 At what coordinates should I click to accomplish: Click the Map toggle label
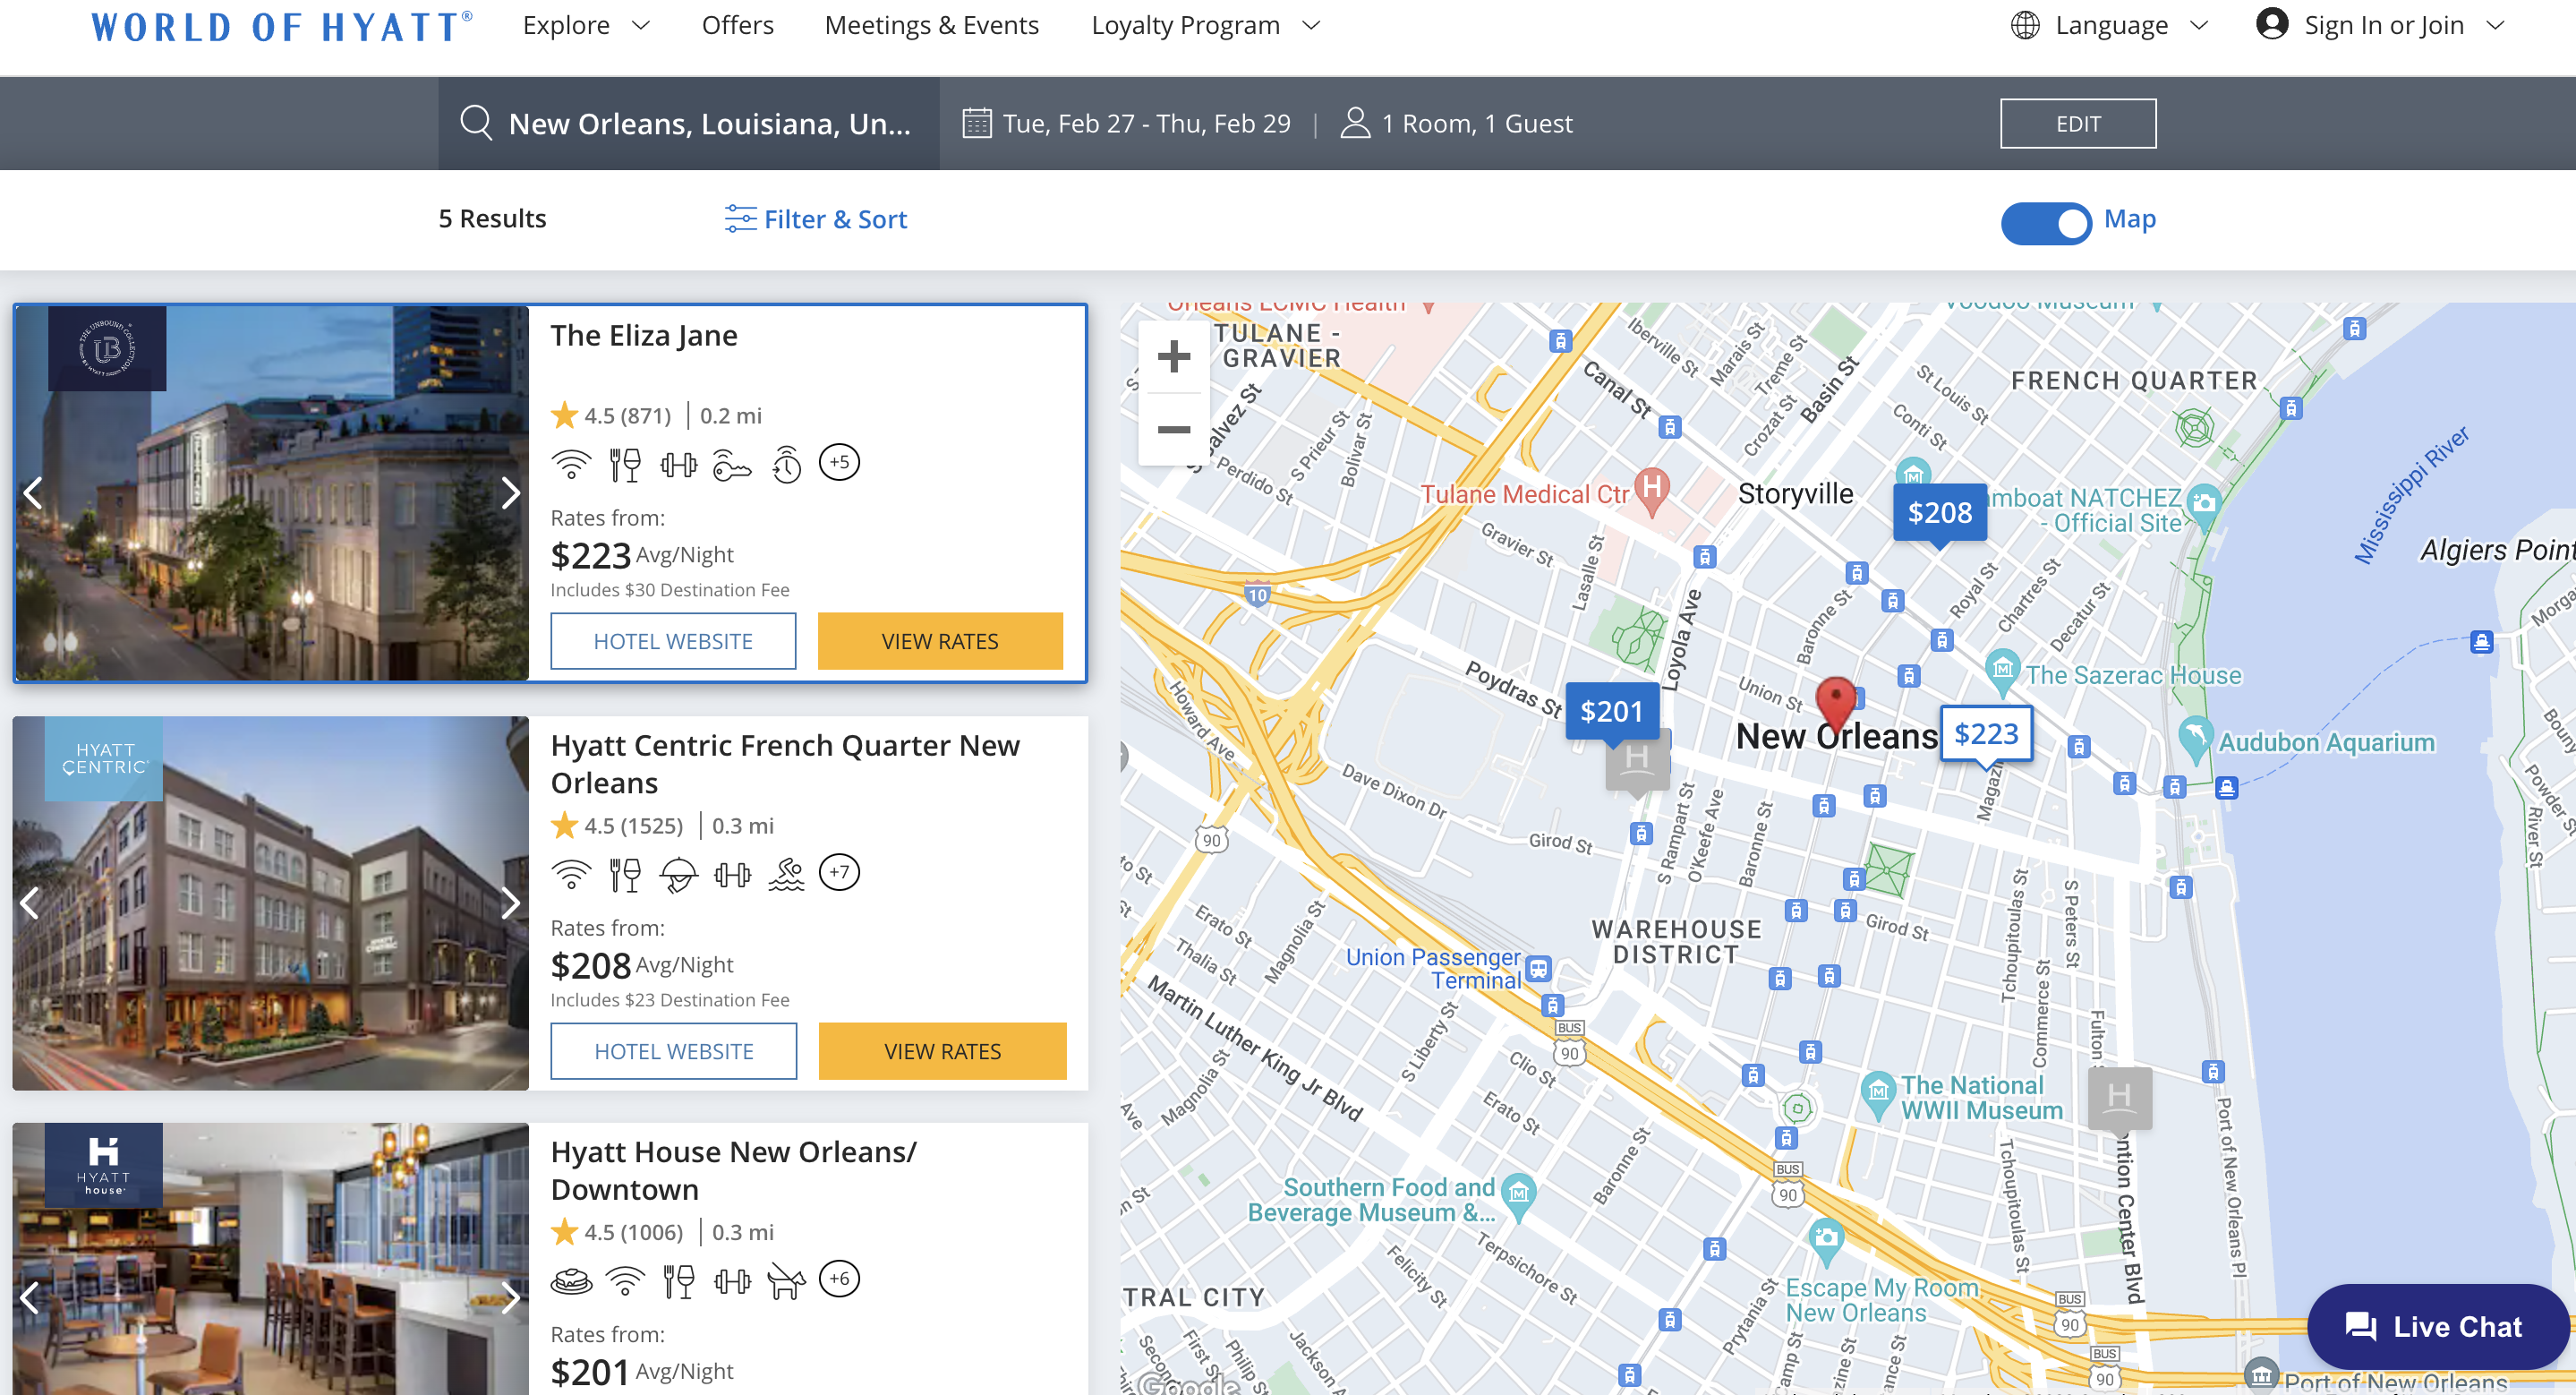pos(2130,219)
